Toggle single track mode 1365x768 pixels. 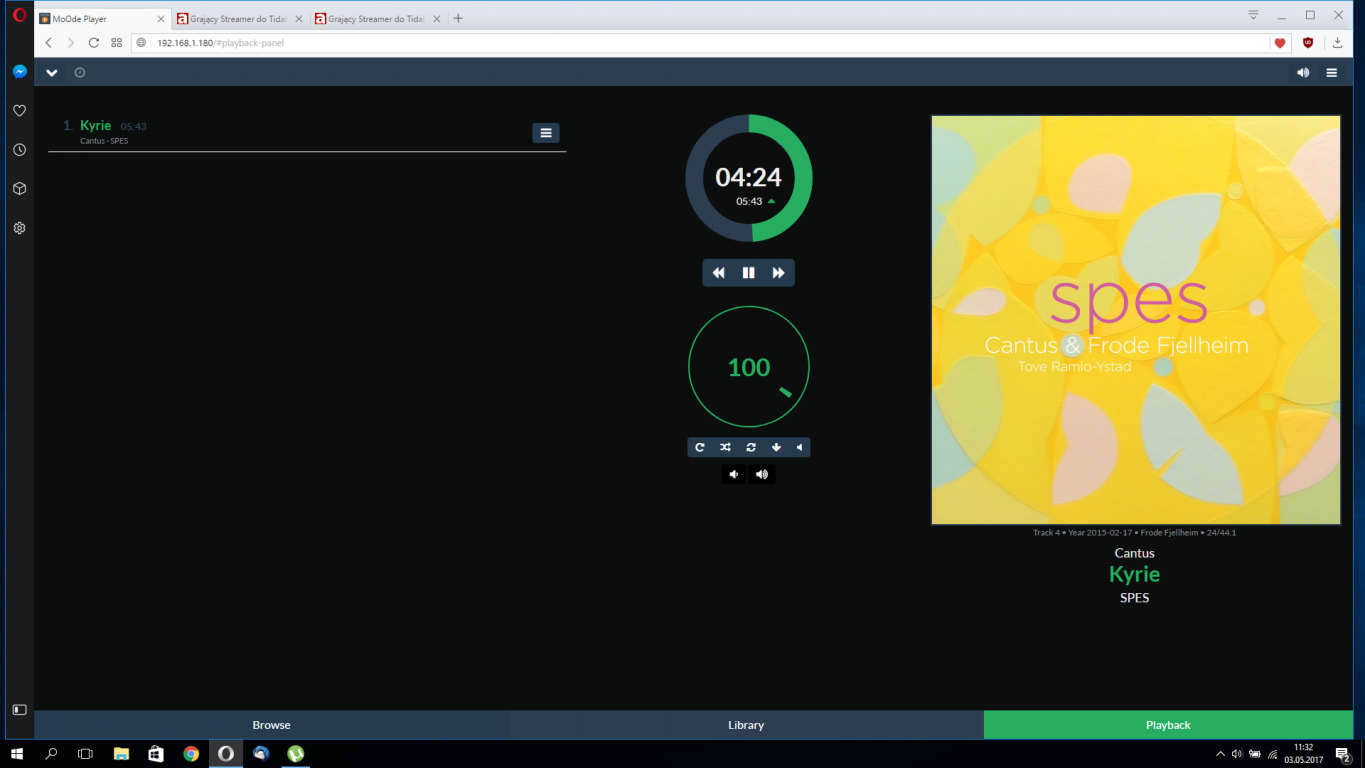pyautogui.click(x=750, y=447)
